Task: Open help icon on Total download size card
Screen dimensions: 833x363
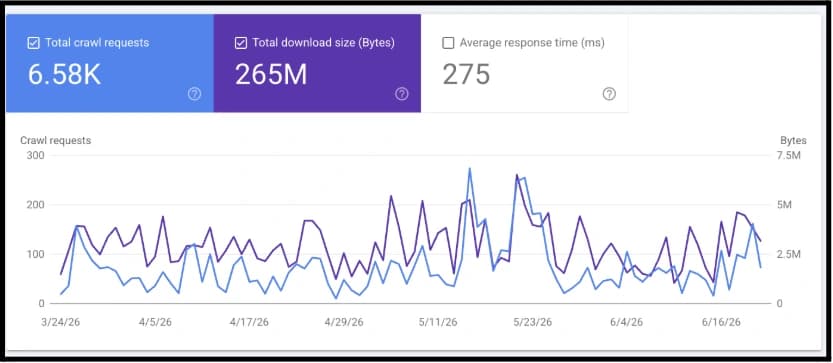Action: pos(402,94)
